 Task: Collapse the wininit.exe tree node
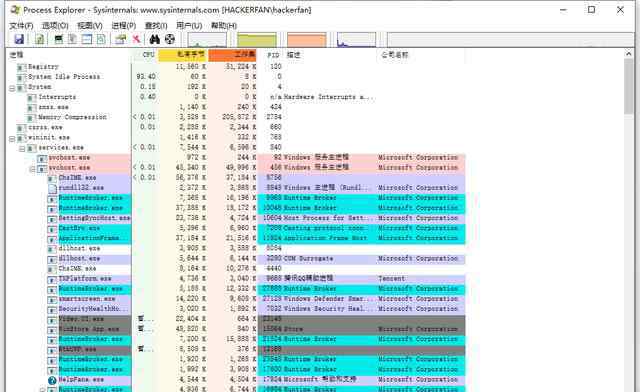12,138
